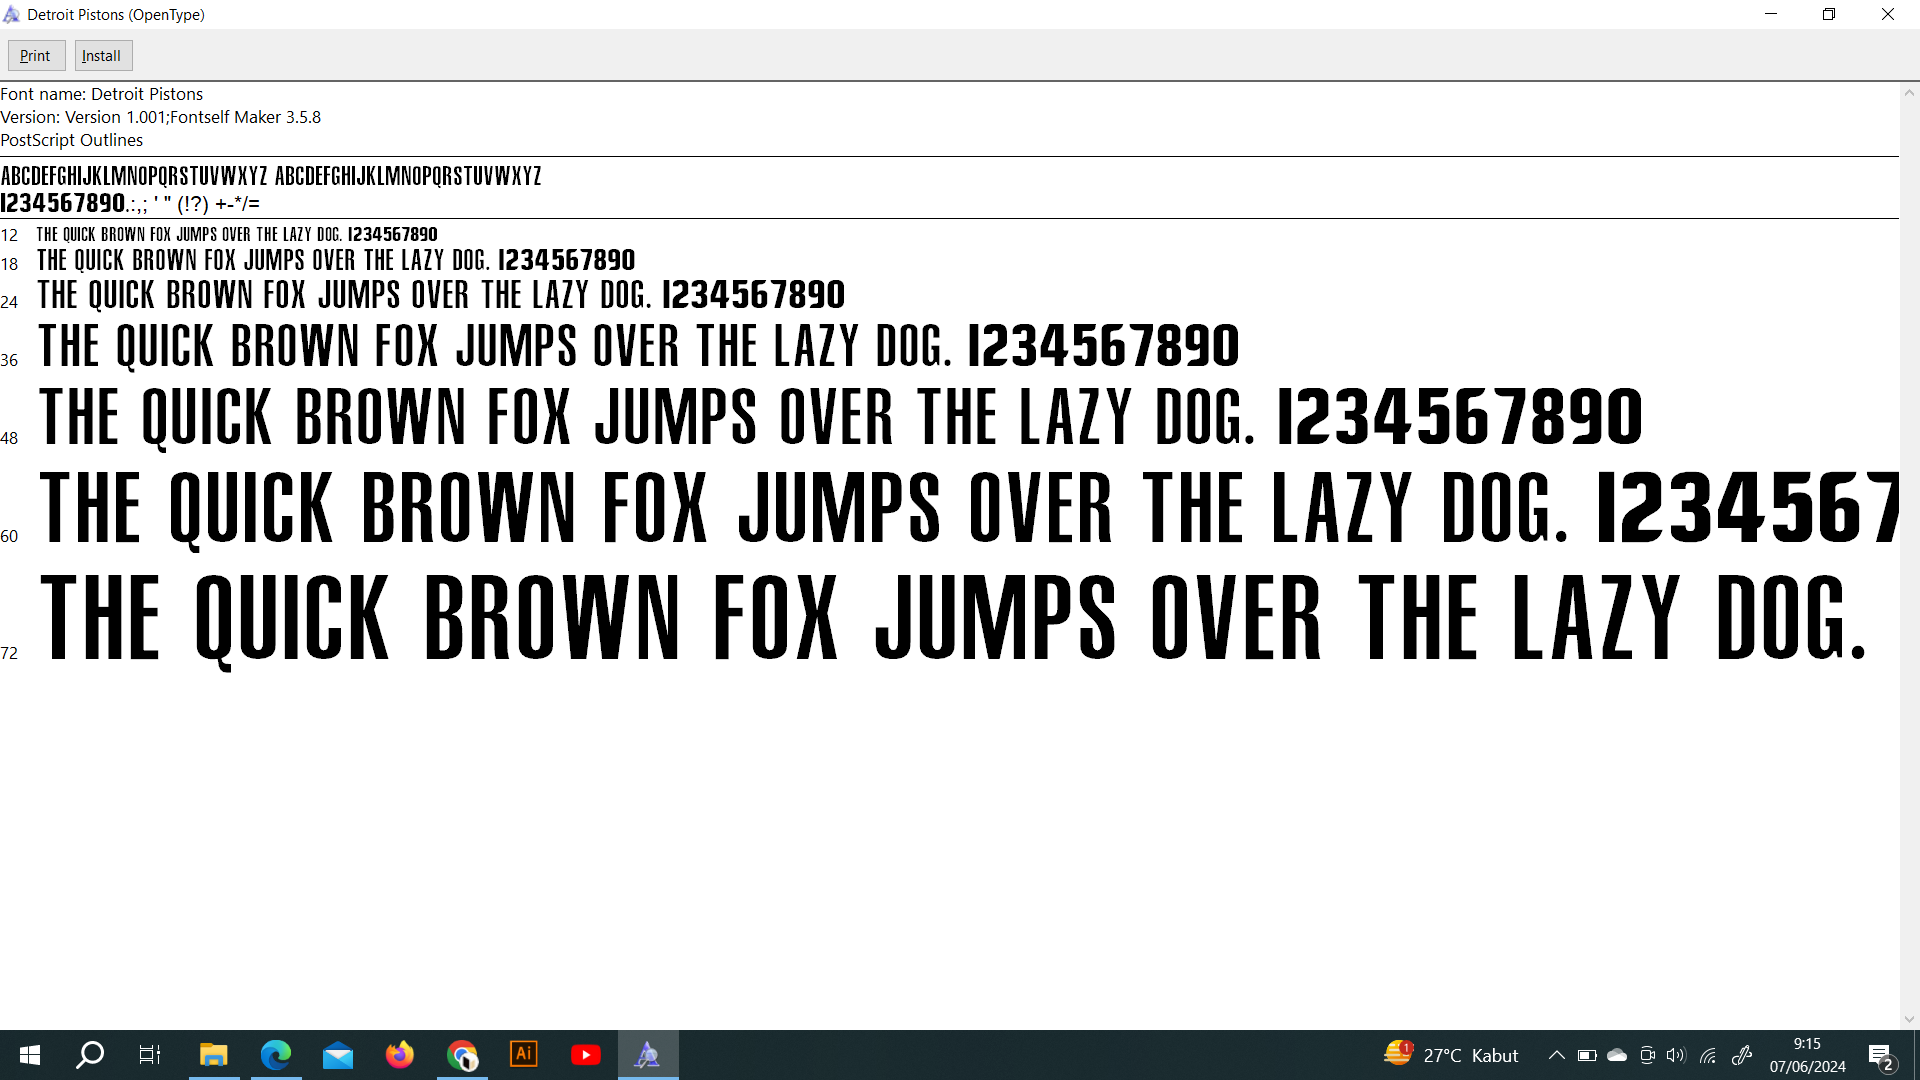Open Task View icon
This screenshot has height=1080, width=1920.
click(x=150, y=1055)
